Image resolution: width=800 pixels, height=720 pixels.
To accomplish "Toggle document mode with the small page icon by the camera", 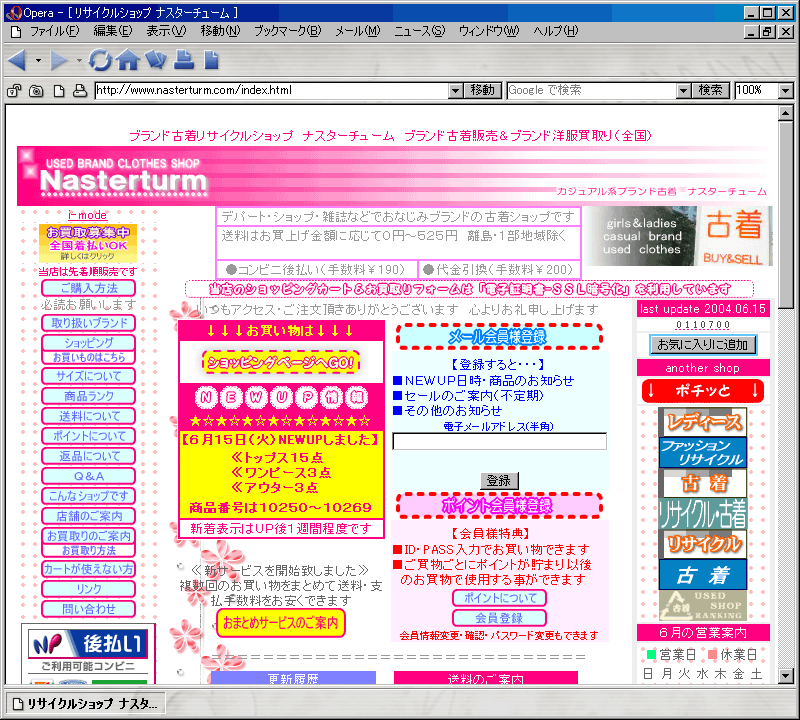I will [59, 91].
